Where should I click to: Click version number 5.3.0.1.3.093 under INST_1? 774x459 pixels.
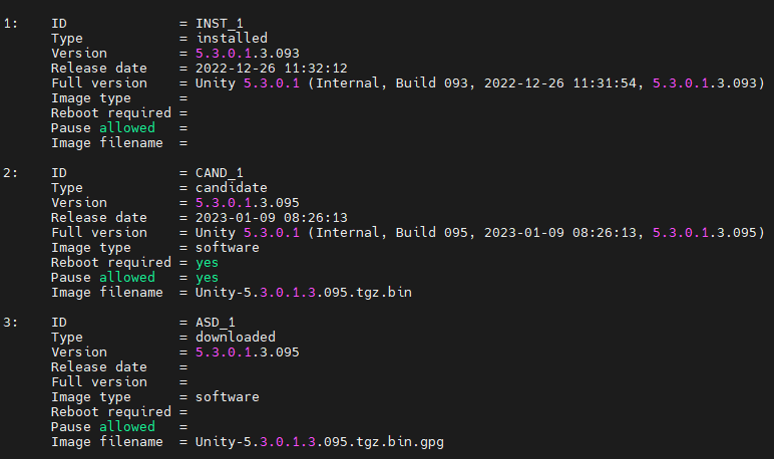point(247,53)
